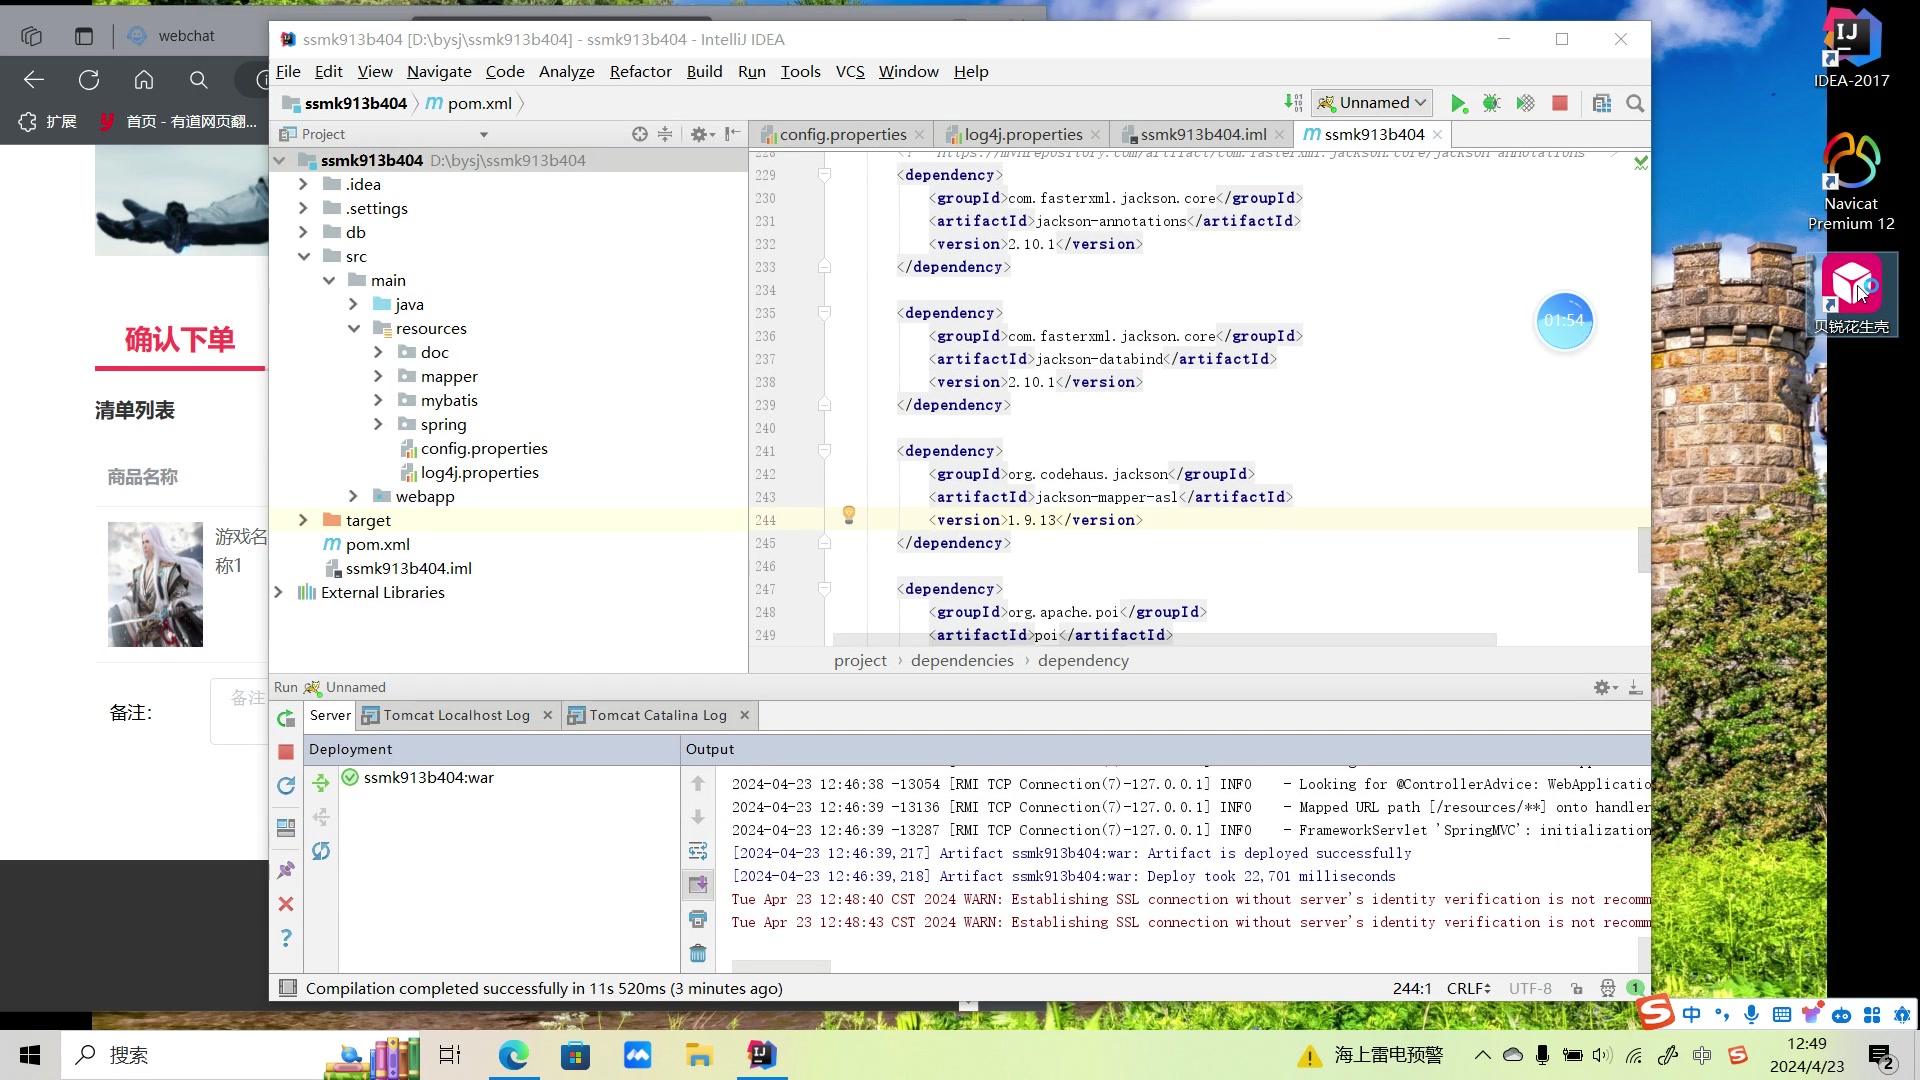Clear console output with trash icon
This screenshot has height=1080, width=1920.
click(x=698, y=953)
